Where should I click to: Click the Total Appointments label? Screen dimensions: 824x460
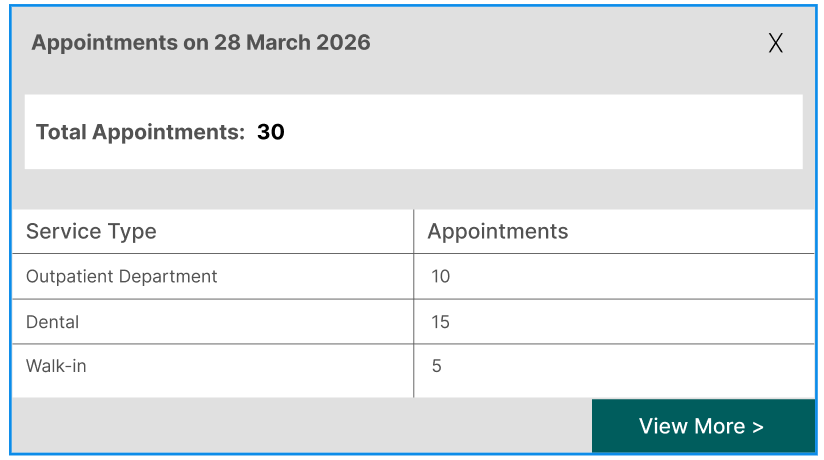(140, 132)
